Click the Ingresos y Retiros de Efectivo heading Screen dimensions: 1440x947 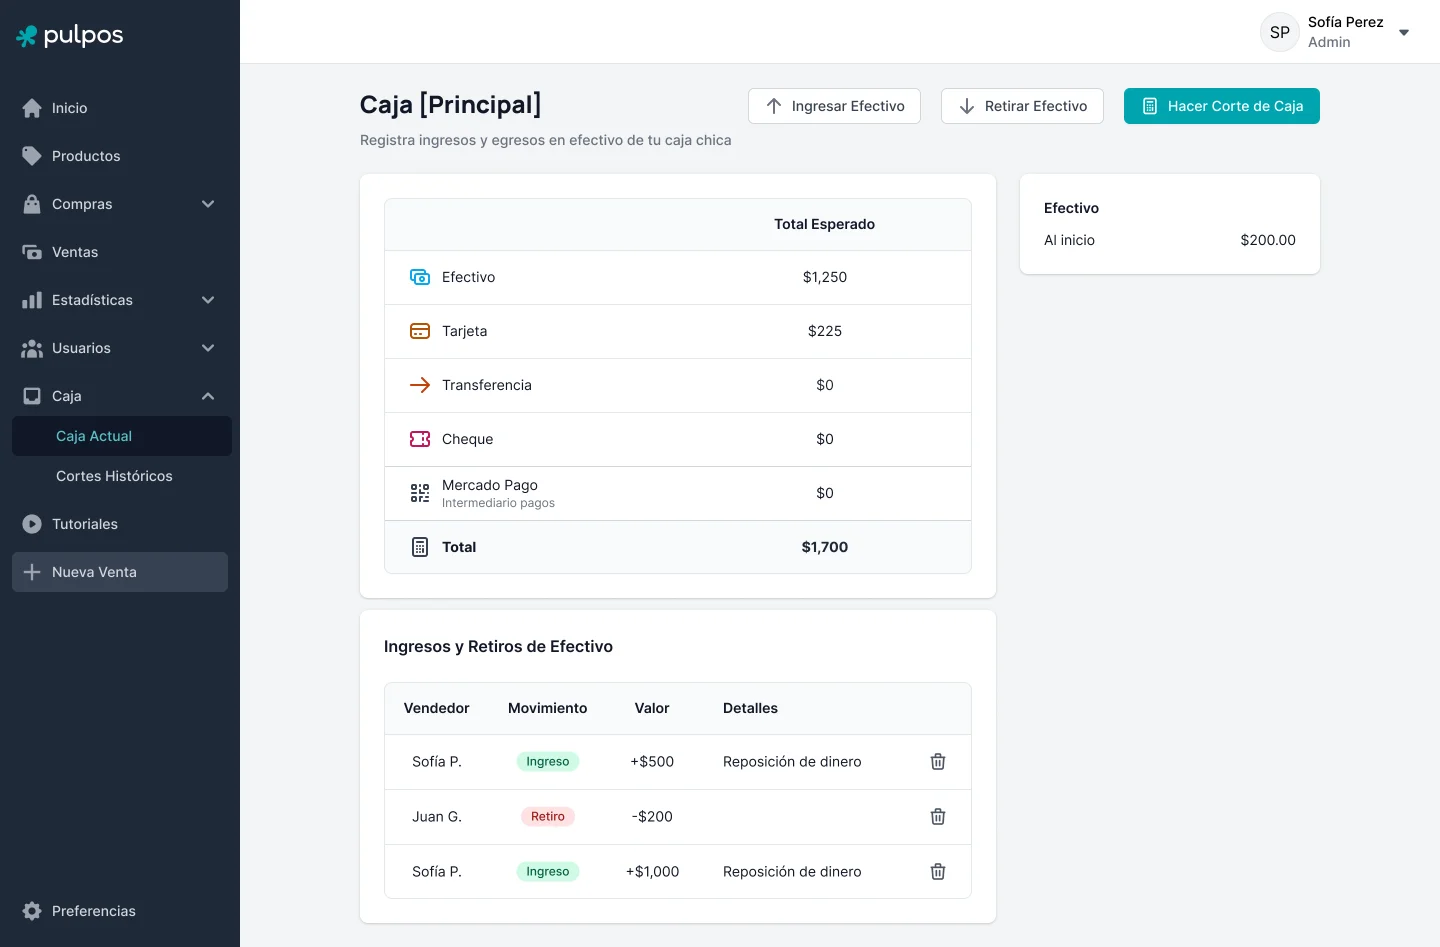click(x=498, y=647)
